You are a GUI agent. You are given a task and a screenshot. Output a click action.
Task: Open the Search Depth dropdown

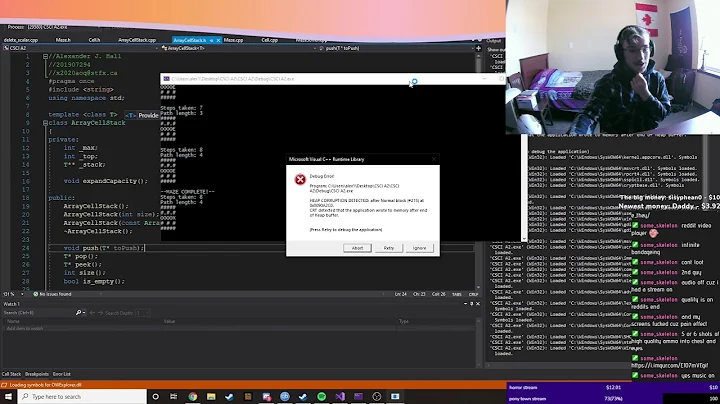tap(142, 313)
